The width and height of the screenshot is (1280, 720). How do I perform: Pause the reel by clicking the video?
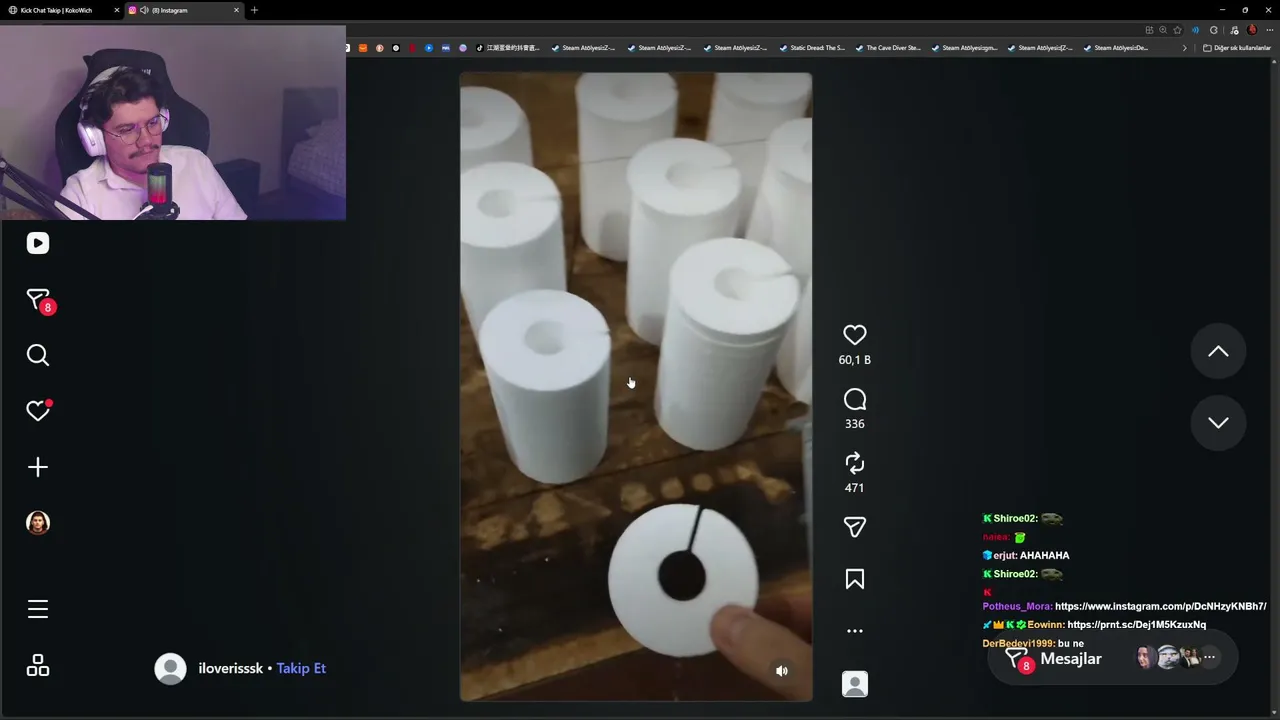[636, 387]
